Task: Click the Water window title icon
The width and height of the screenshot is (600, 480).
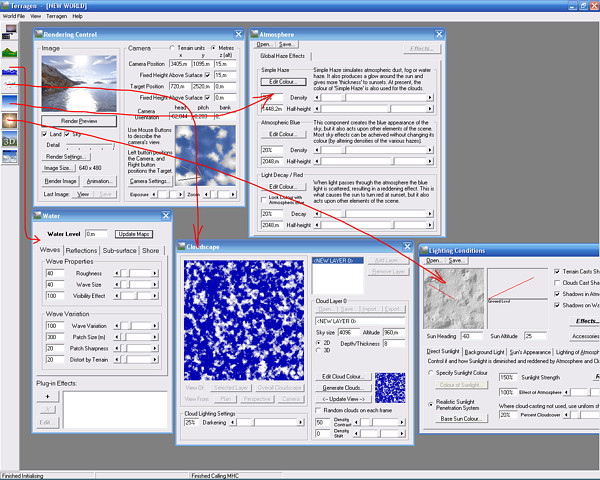Action: click(x=38, y=216)
